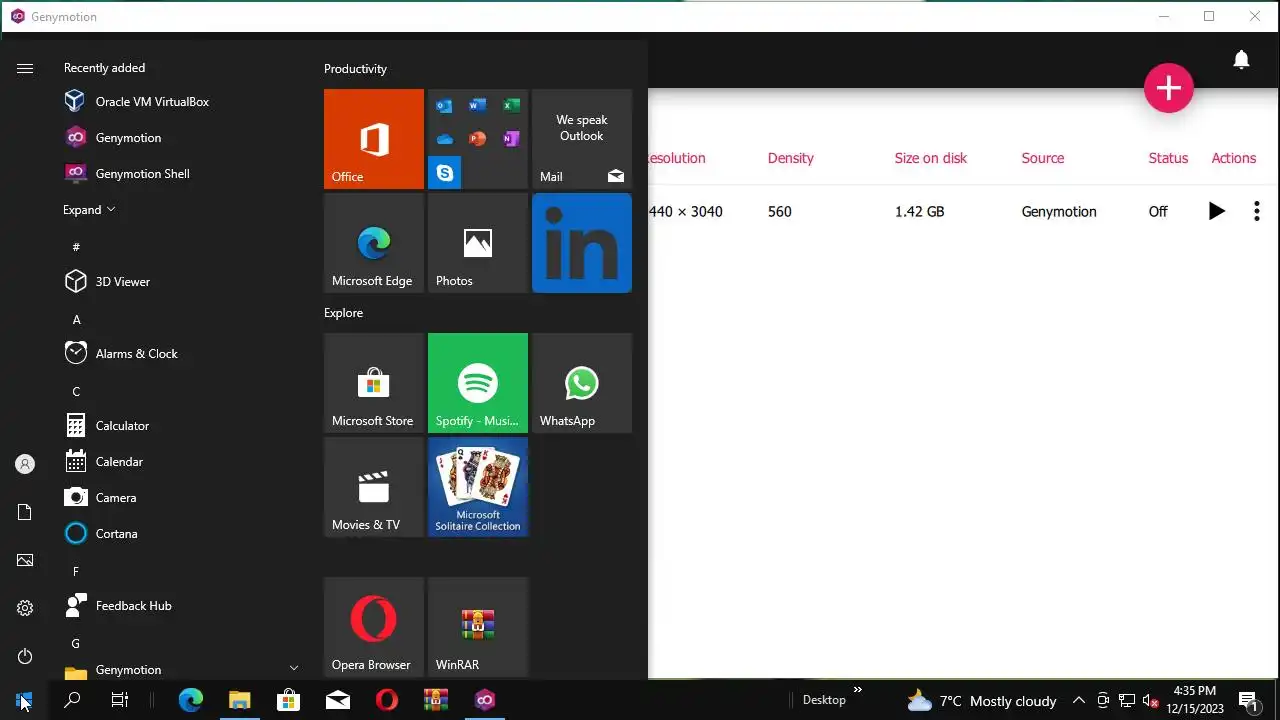Open File Explorer on the taskbar
This screenshot has height=720, width=1280.
coord(240,700)
